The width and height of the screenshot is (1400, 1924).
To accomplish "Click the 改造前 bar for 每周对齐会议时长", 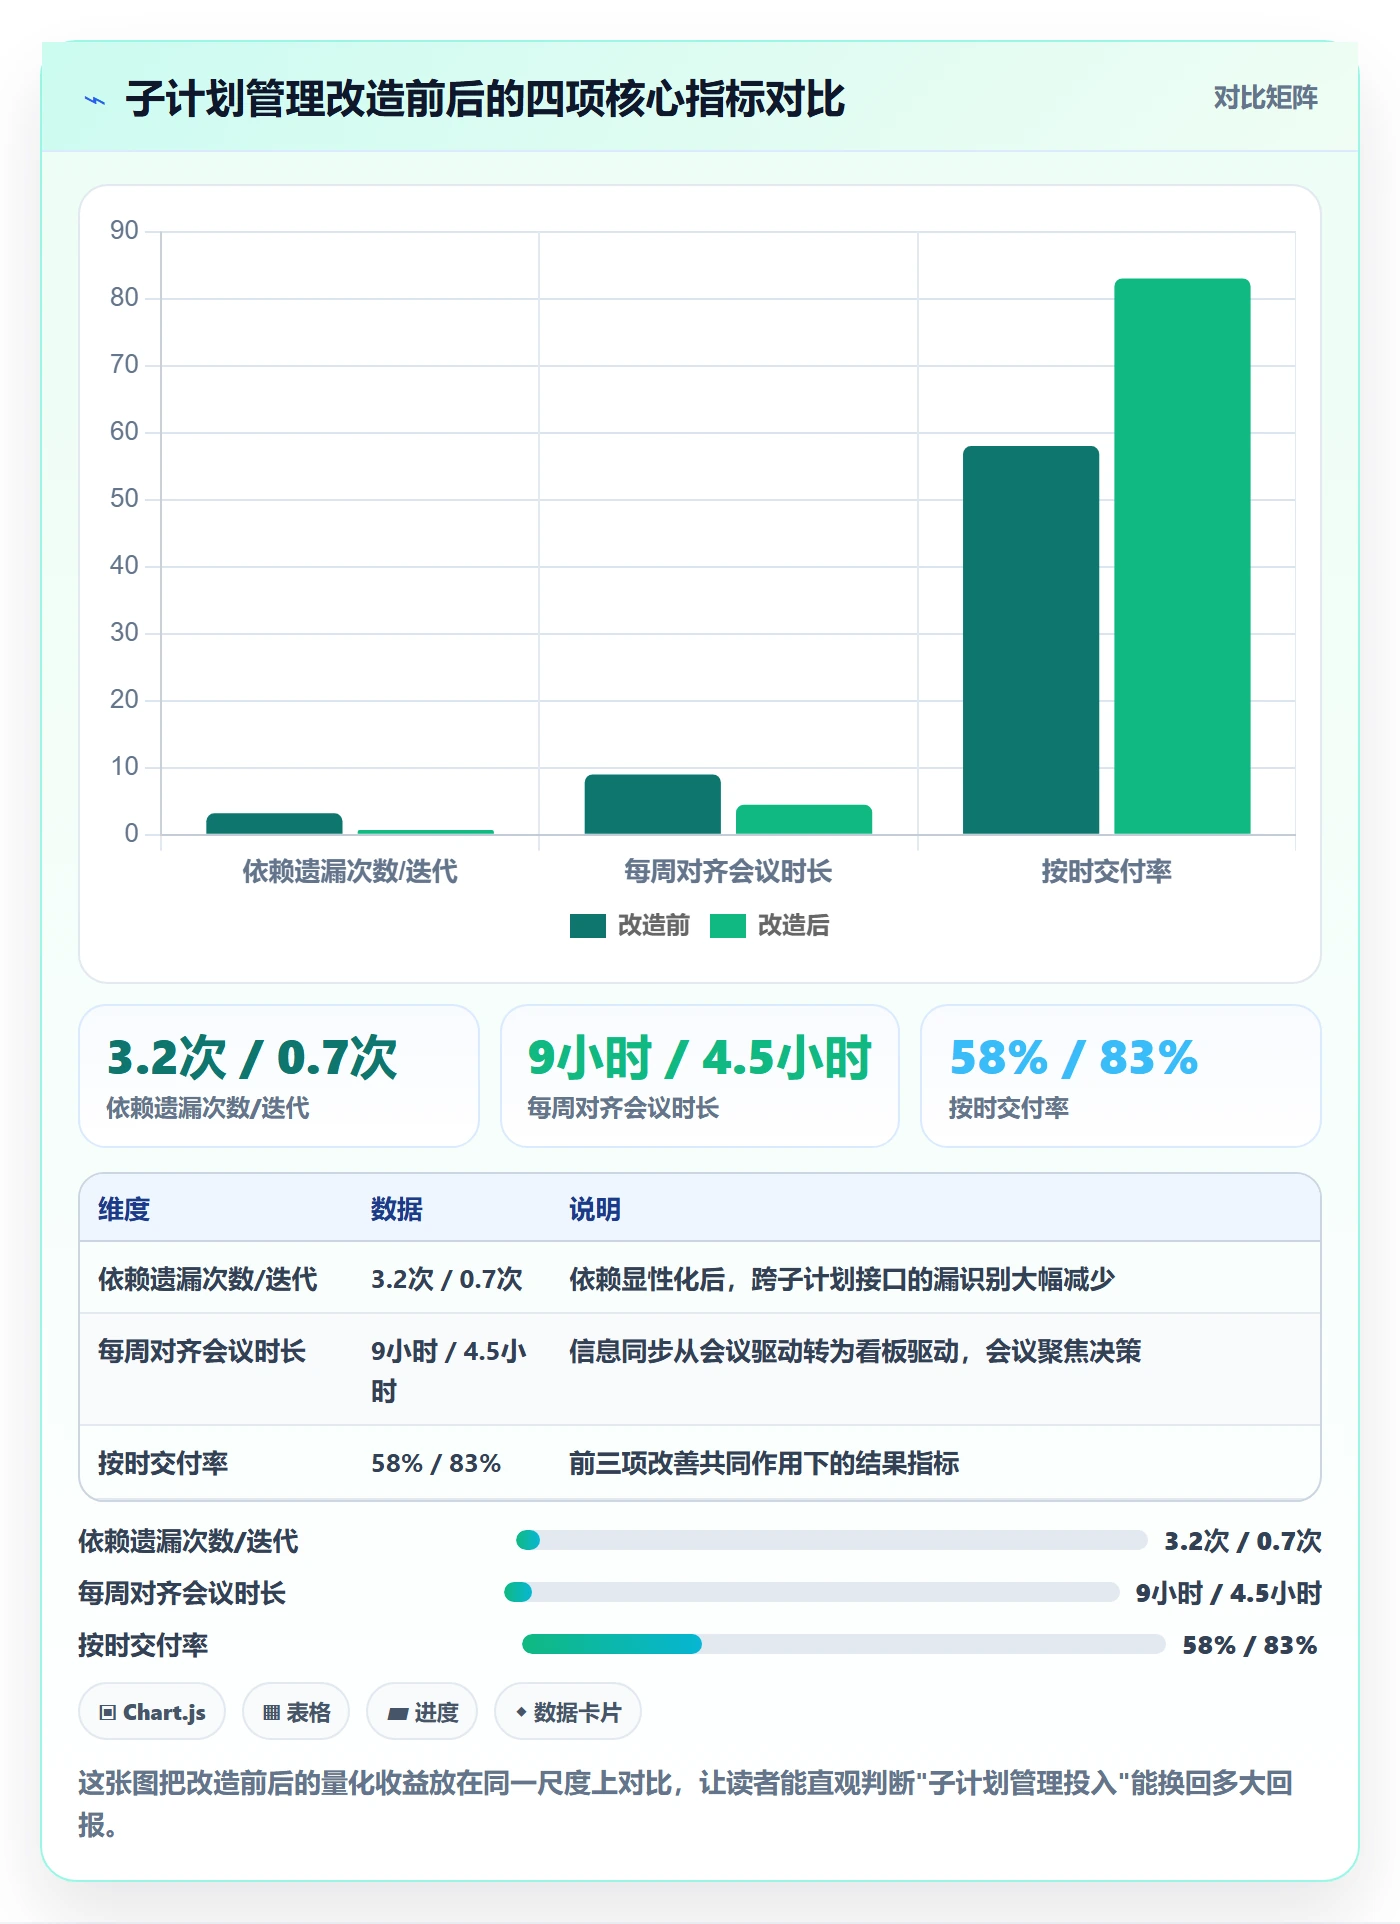I will pos(653,804).
